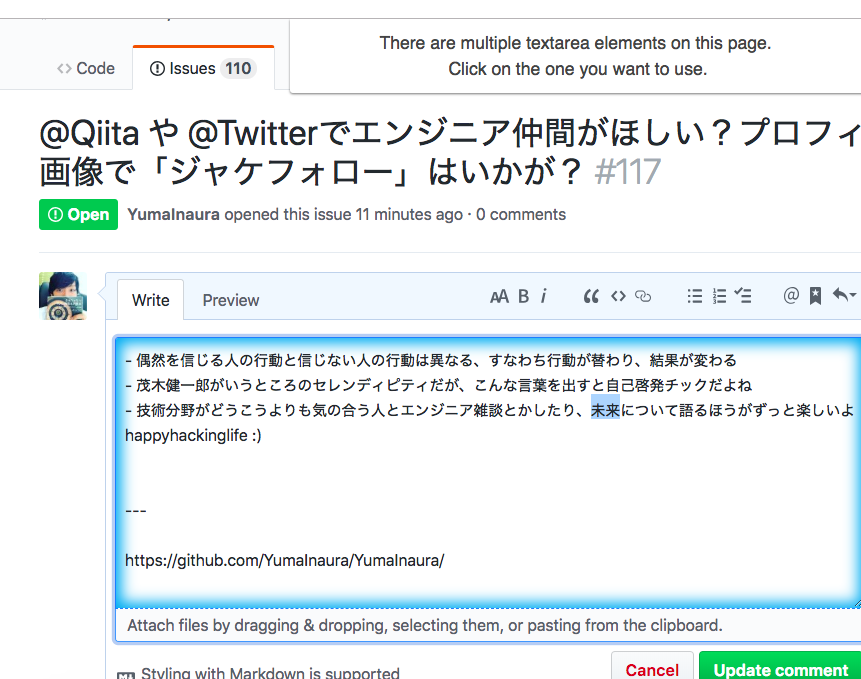861x679 pixels.
Task: Click the 'happyhackinglife :)' line
Action: [x=193, y=436]
